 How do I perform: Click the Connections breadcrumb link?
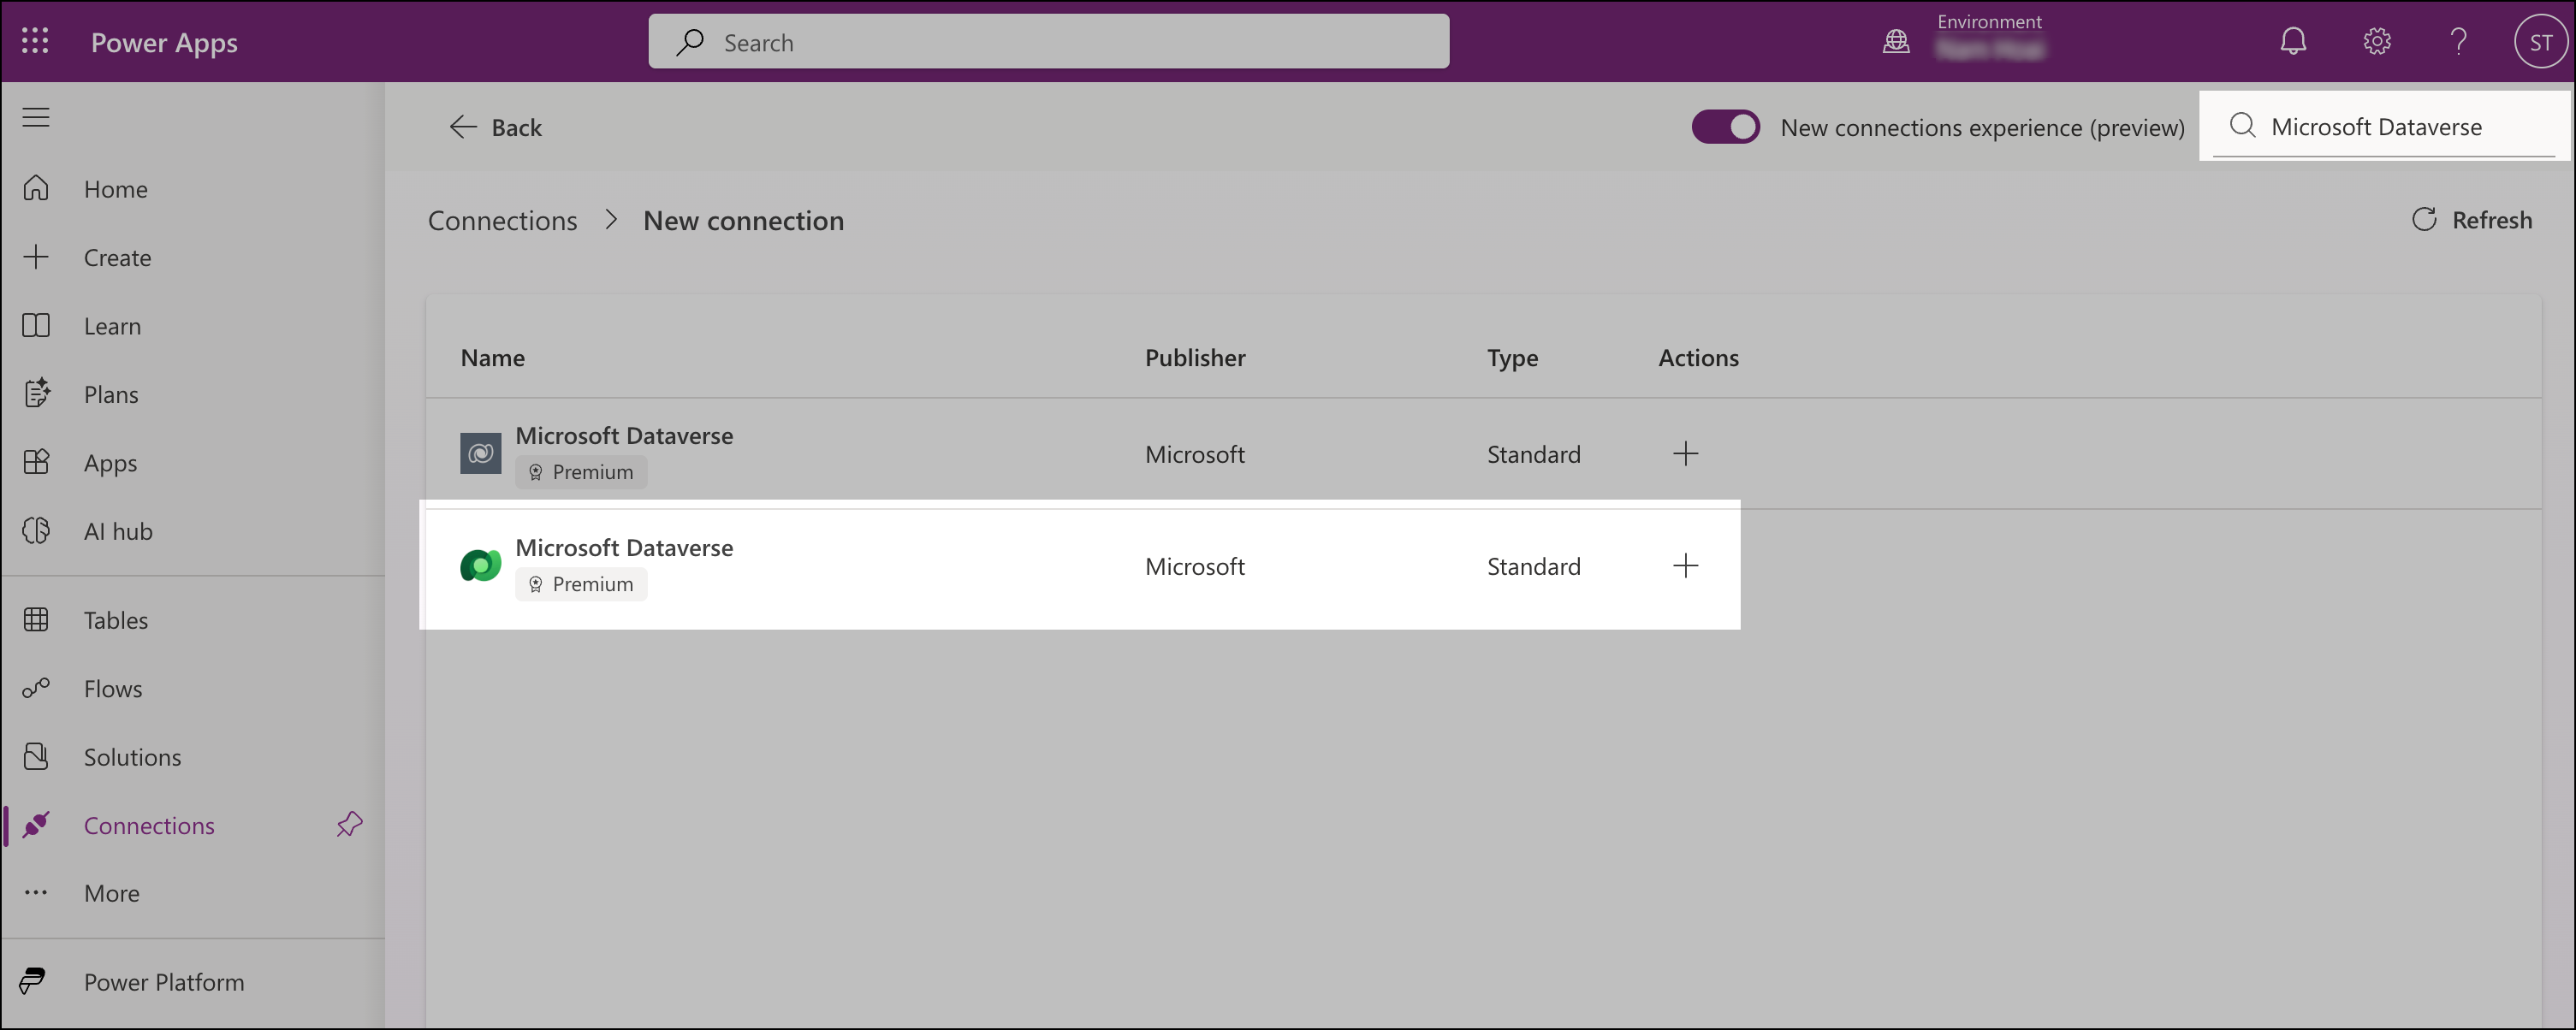pos(502,220)
